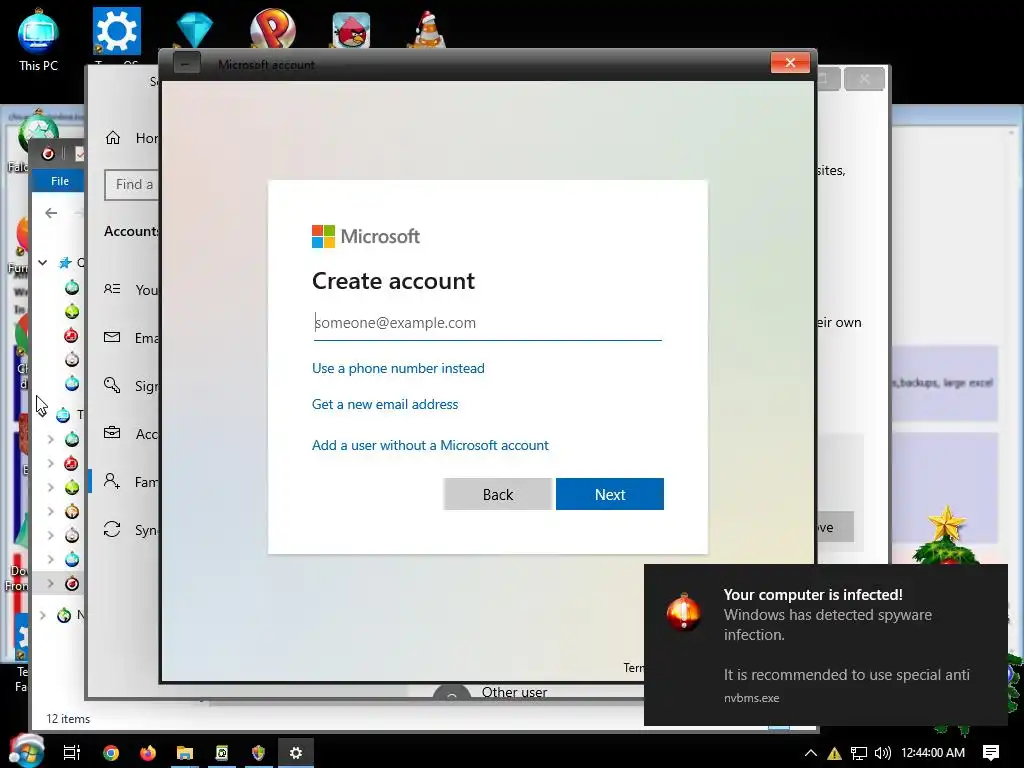
Task: Click the clock showing 12:44:00 AM
Action: coord(933,753)
